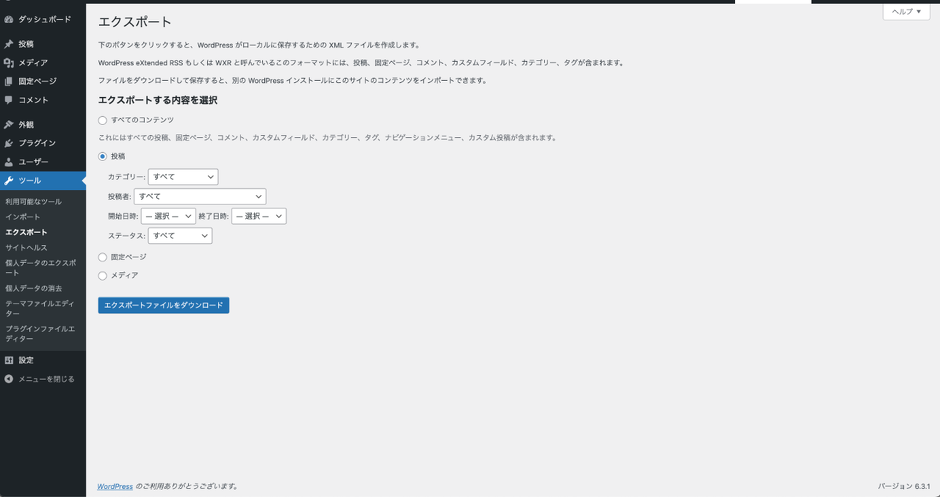The image size is (940, 497).
Task: Open the 終了日時 date dropdown
Action: coord(259,216)
